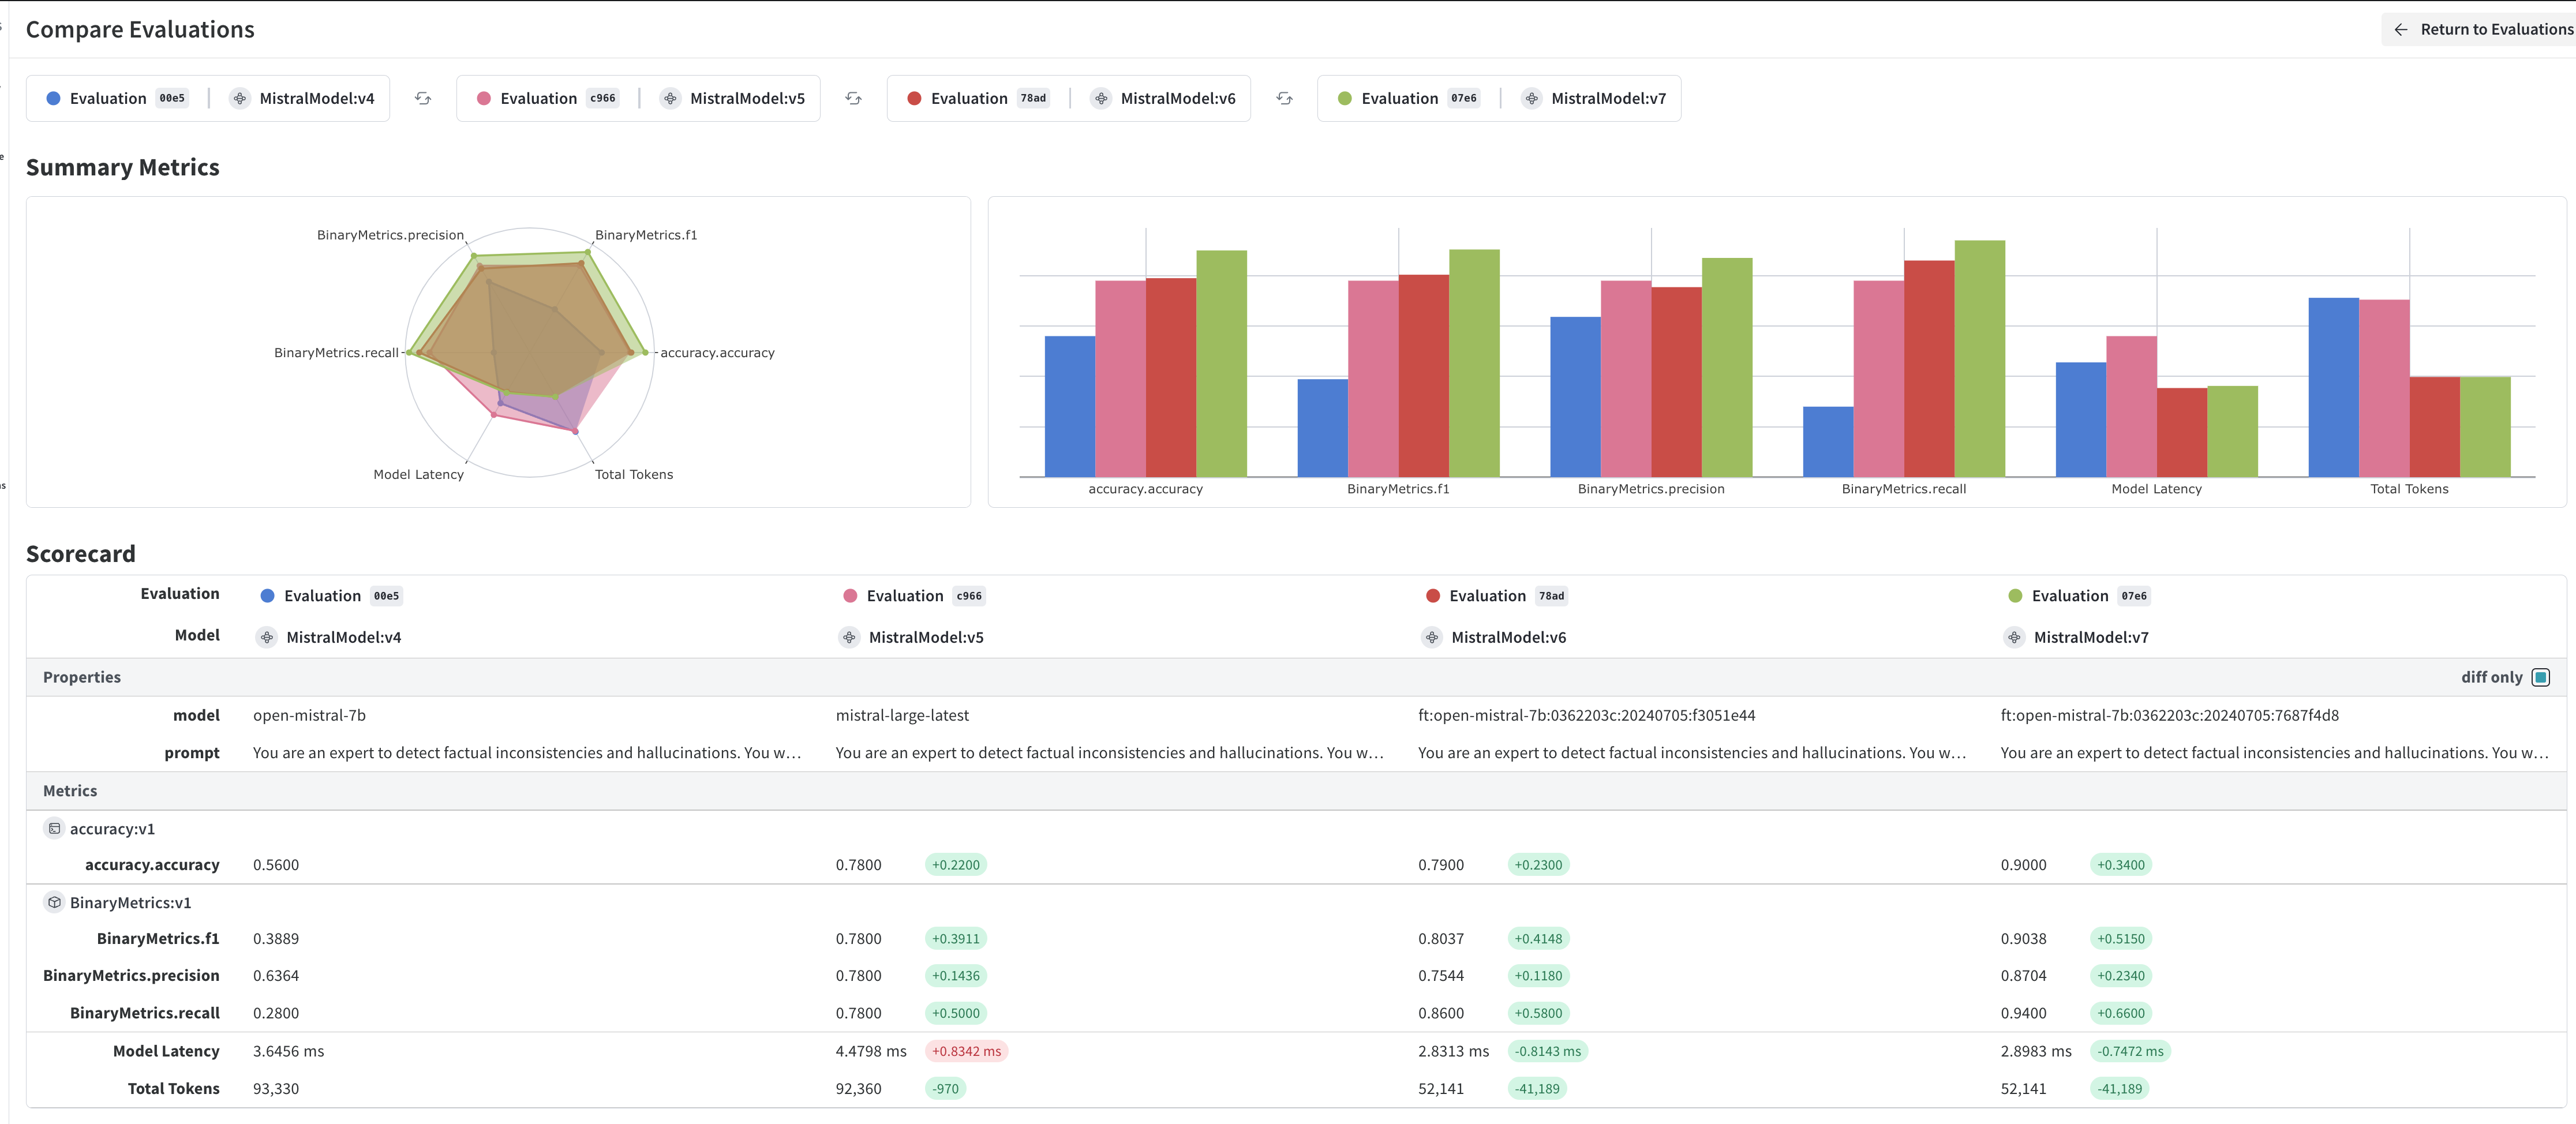Viewport: 2576px width, 1124px height.
Task: Click accuracy.accuracy label on bar chart
Action: pyautogui.click(x=1145, y=489)
